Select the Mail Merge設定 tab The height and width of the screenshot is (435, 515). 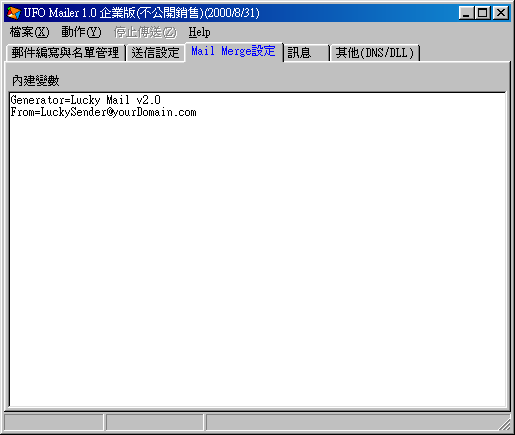click(233, 51)
